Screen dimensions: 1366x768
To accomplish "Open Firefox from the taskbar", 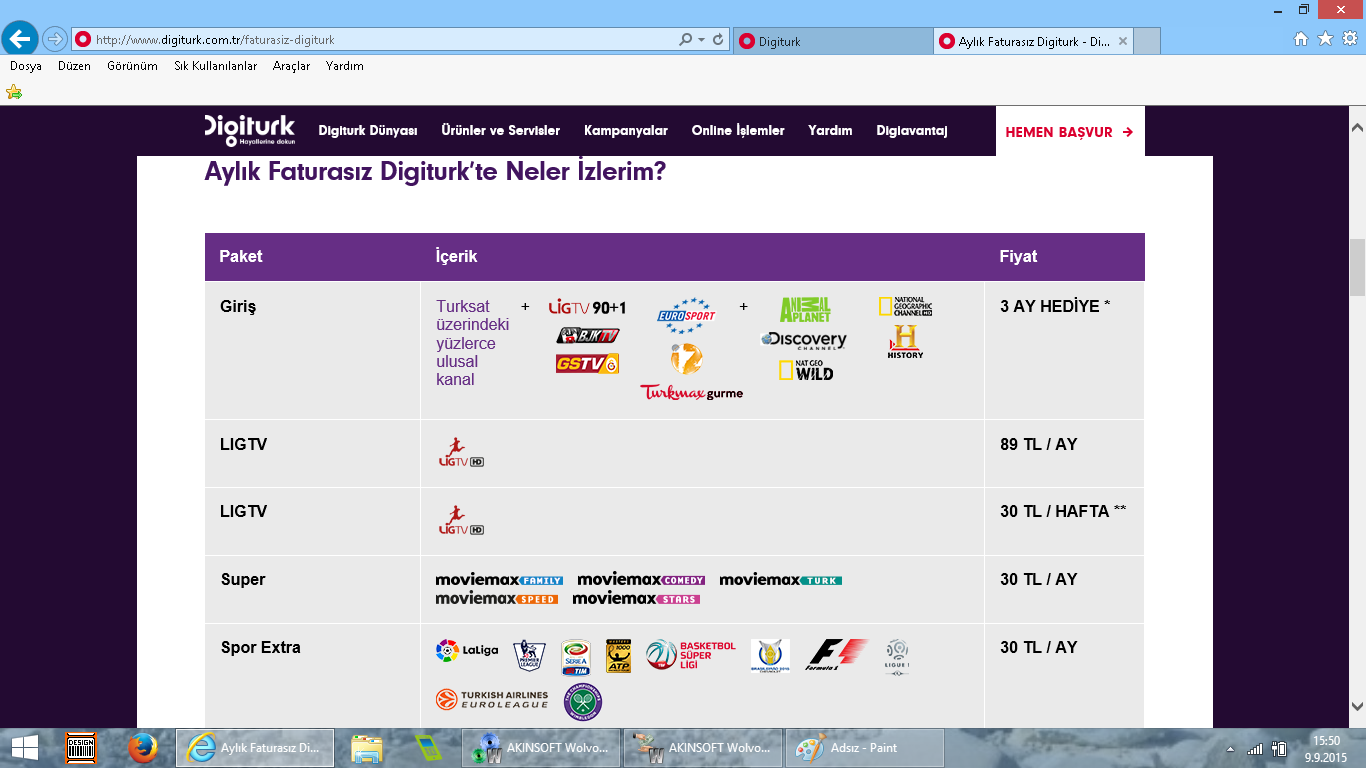I will (143, 748).
